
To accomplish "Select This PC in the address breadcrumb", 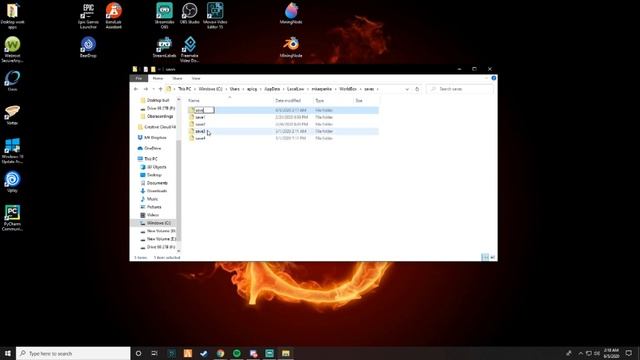I will tap(184, 89).
